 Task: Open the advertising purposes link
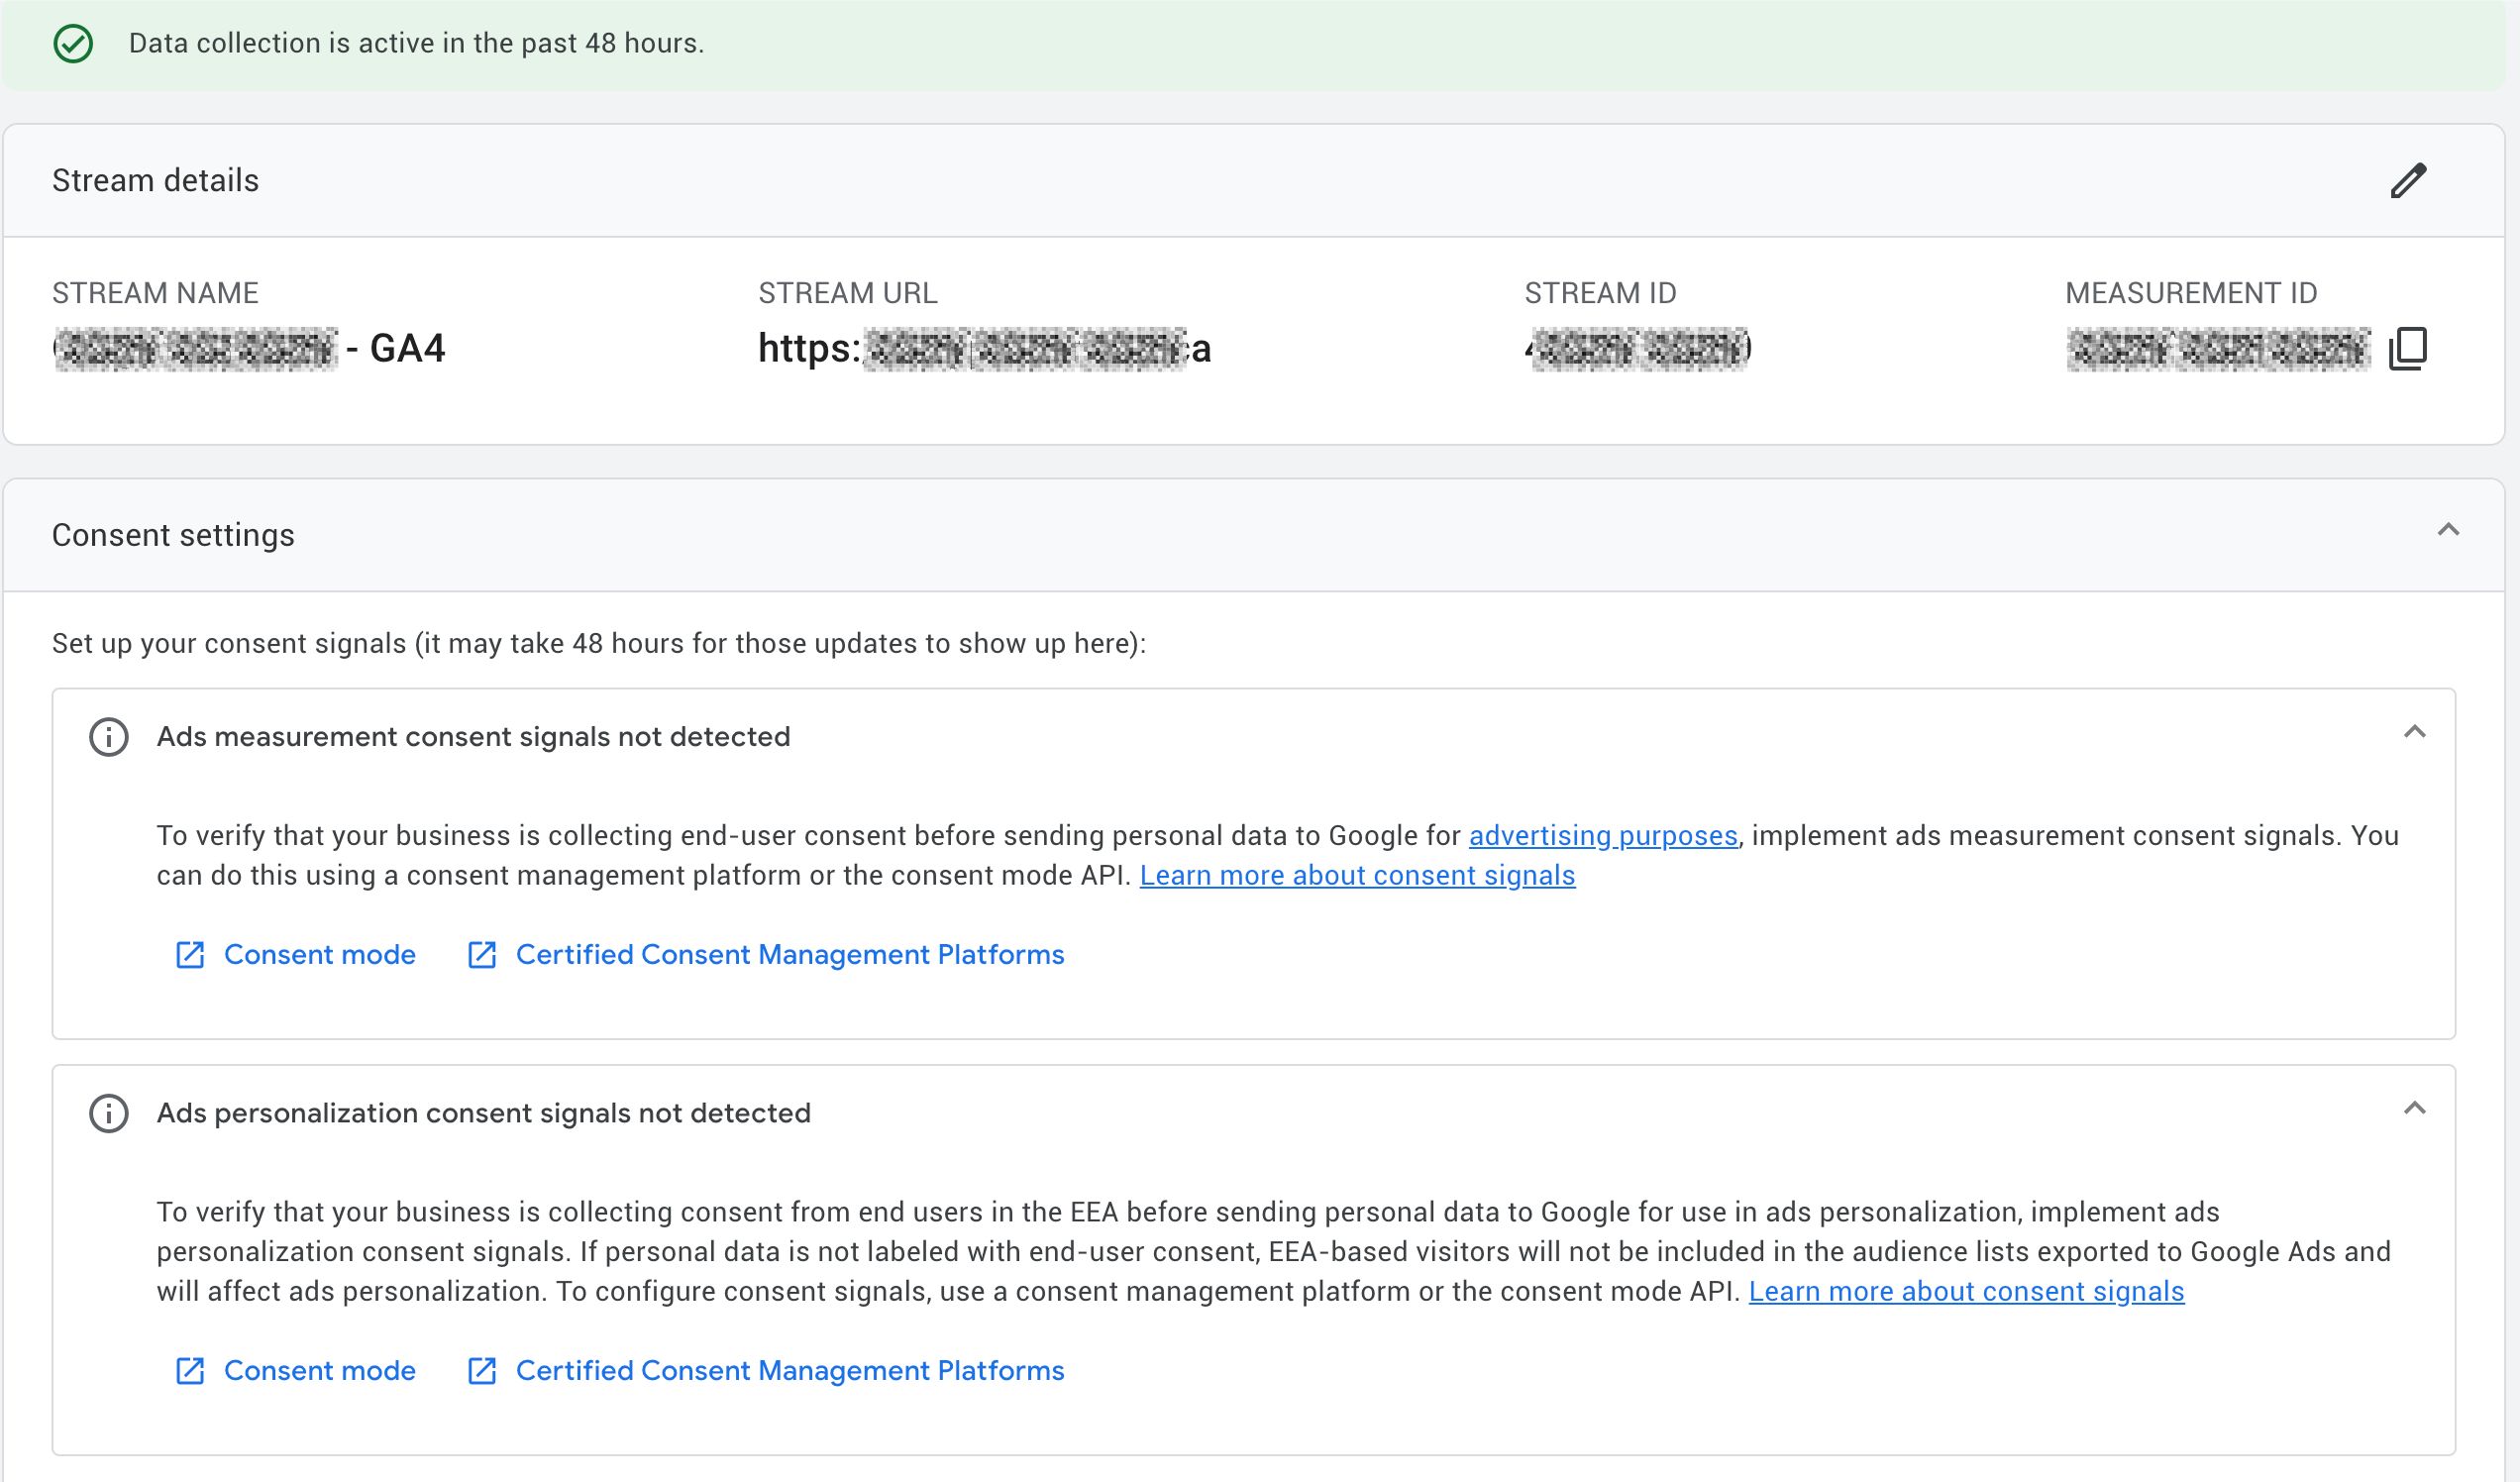[1603, 836]
